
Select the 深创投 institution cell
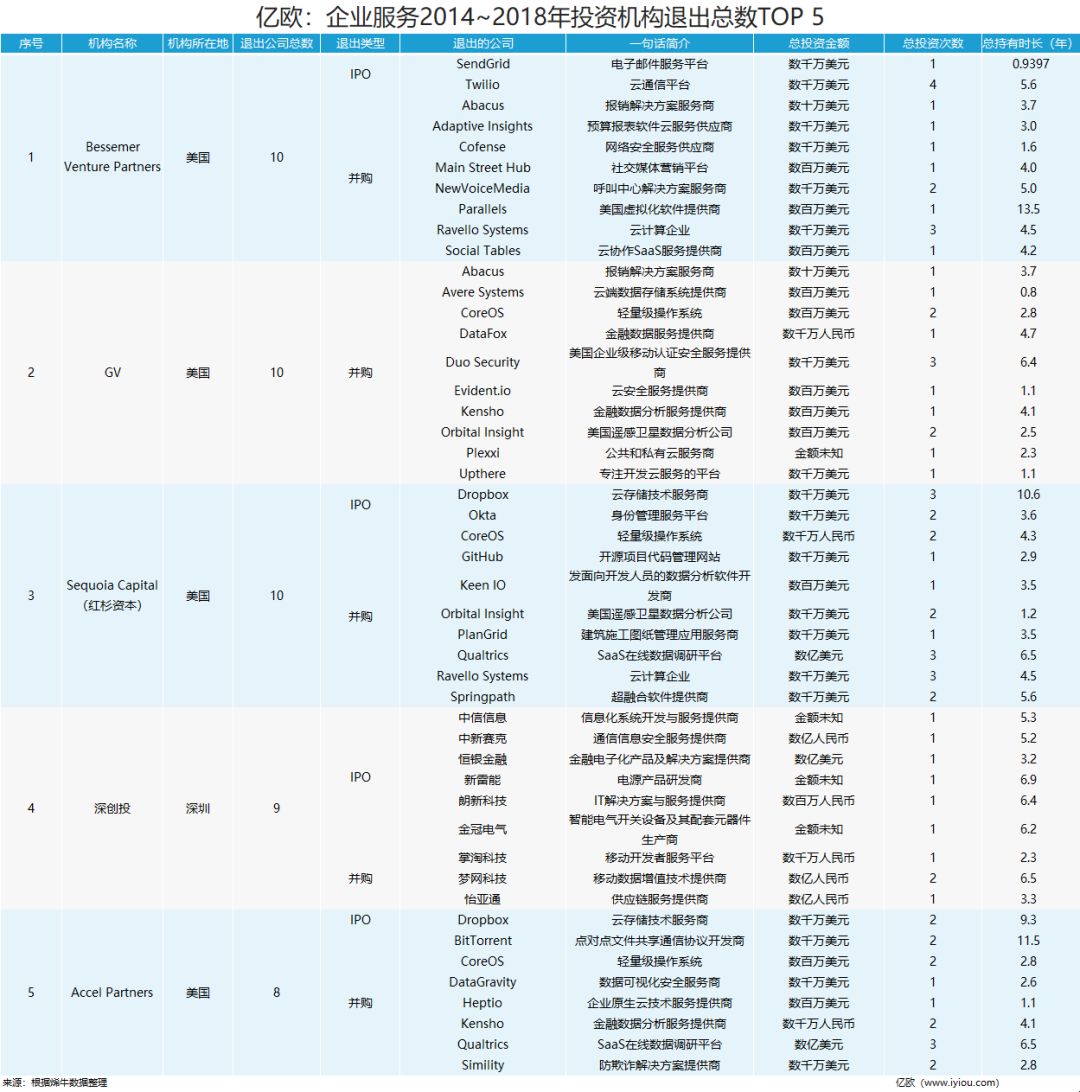point(112,808)
